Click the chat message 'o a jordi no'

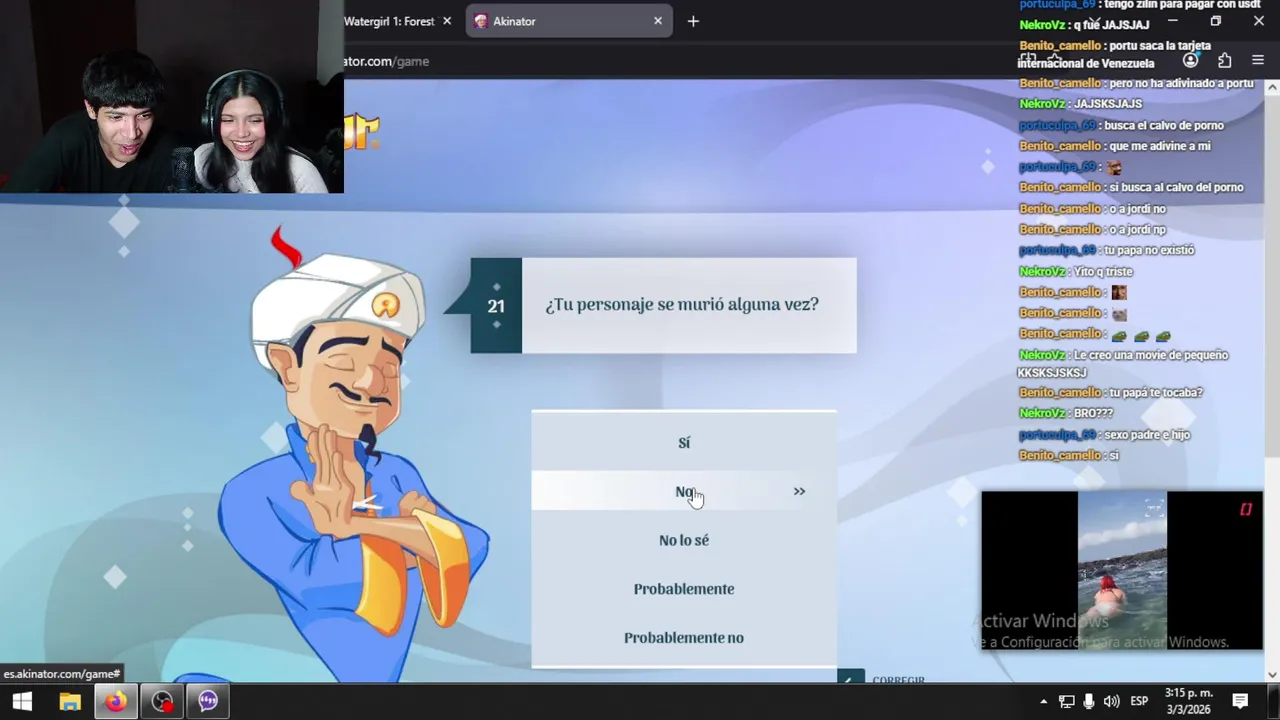[x=1138, y=208]
